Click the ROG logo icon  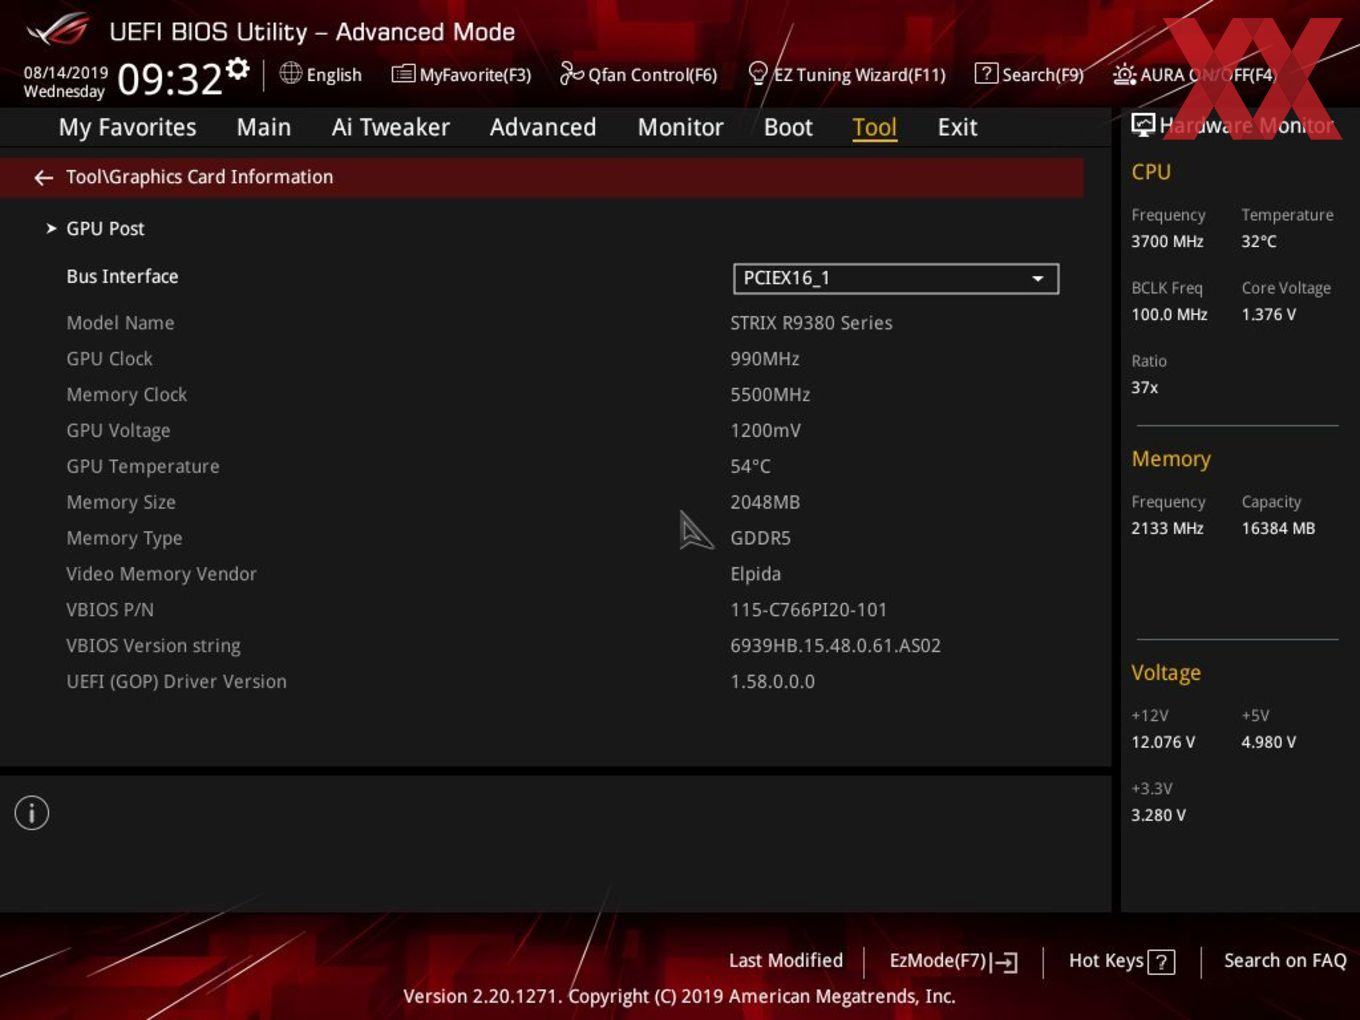point(58,30)
